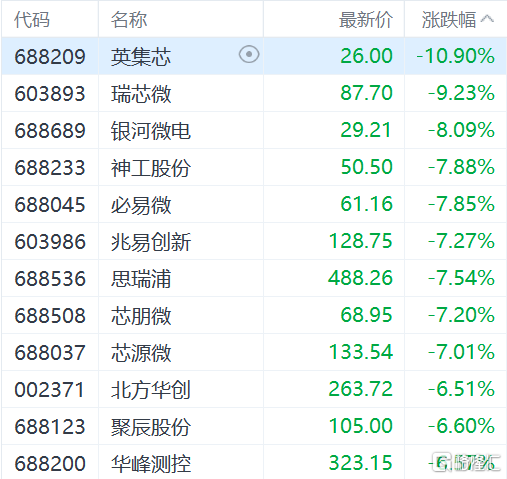The height and width of the screenshot is (479, 507).
Task: Select stock code 688123
Action: (50, 426)
